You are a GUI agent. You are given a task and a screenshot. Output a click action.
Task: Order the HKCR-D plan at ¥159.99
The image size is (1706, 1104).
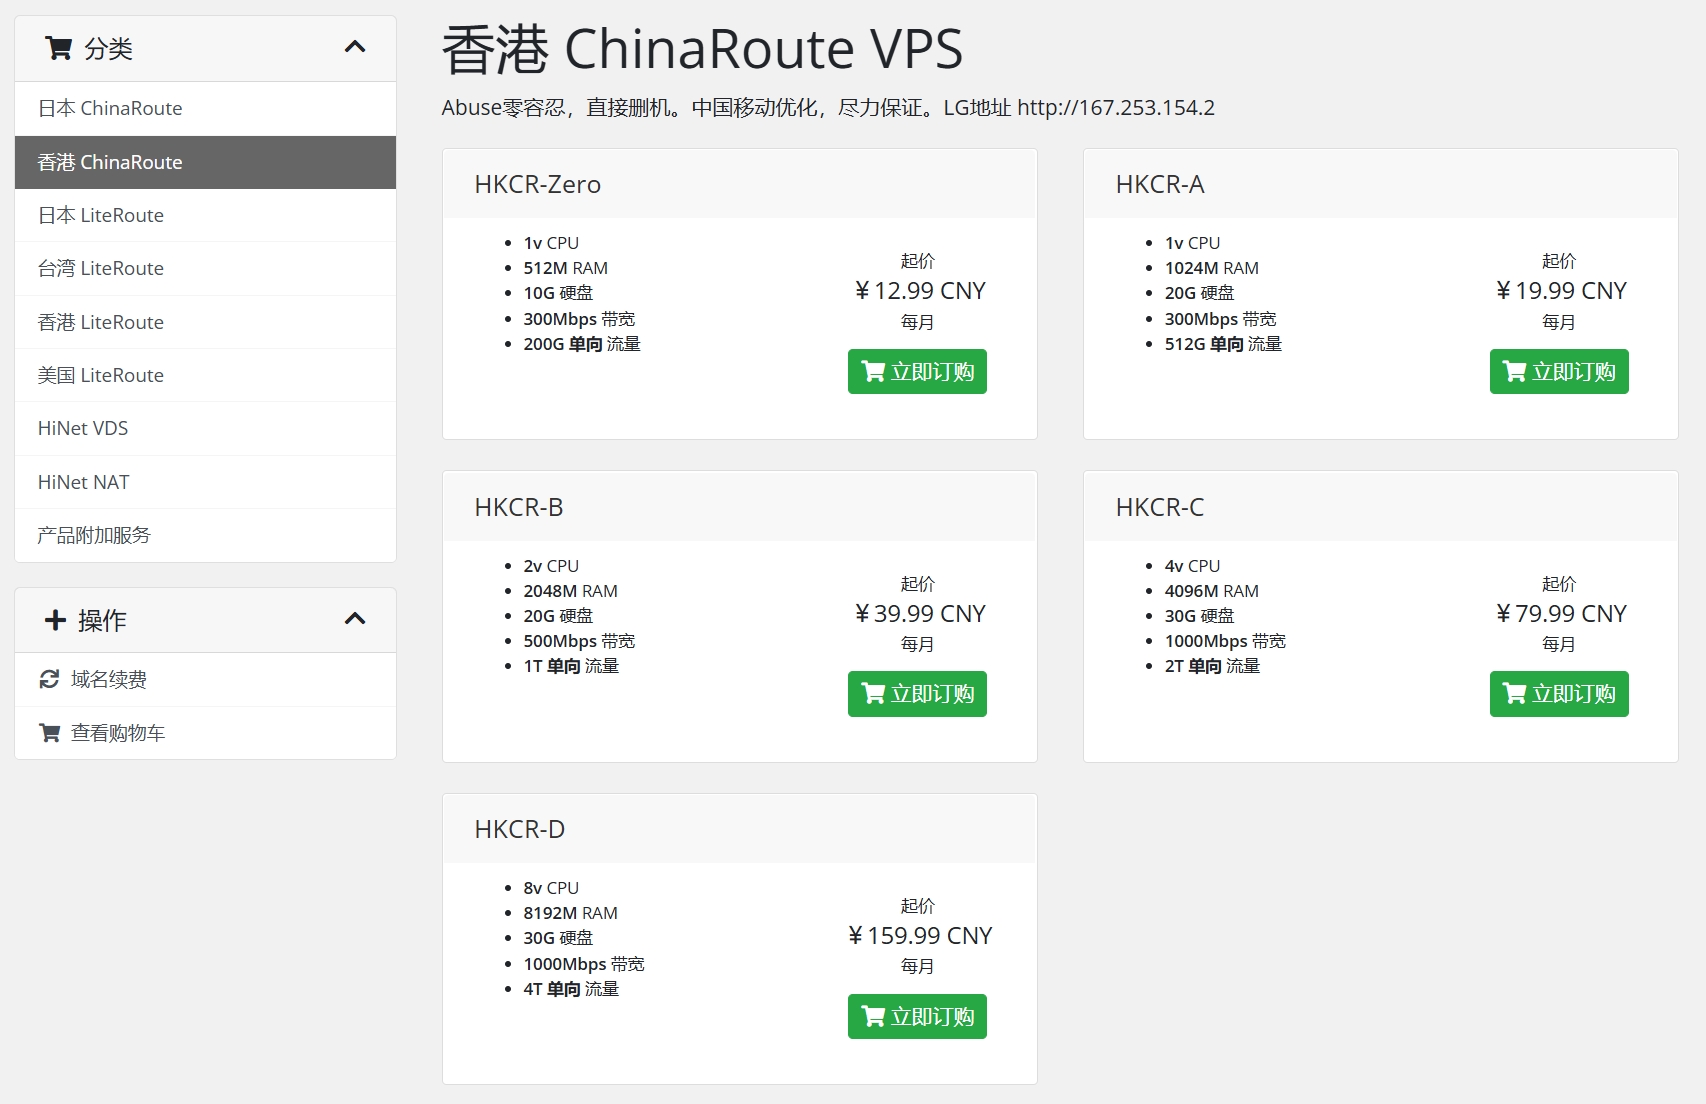tap(917, 1017)
